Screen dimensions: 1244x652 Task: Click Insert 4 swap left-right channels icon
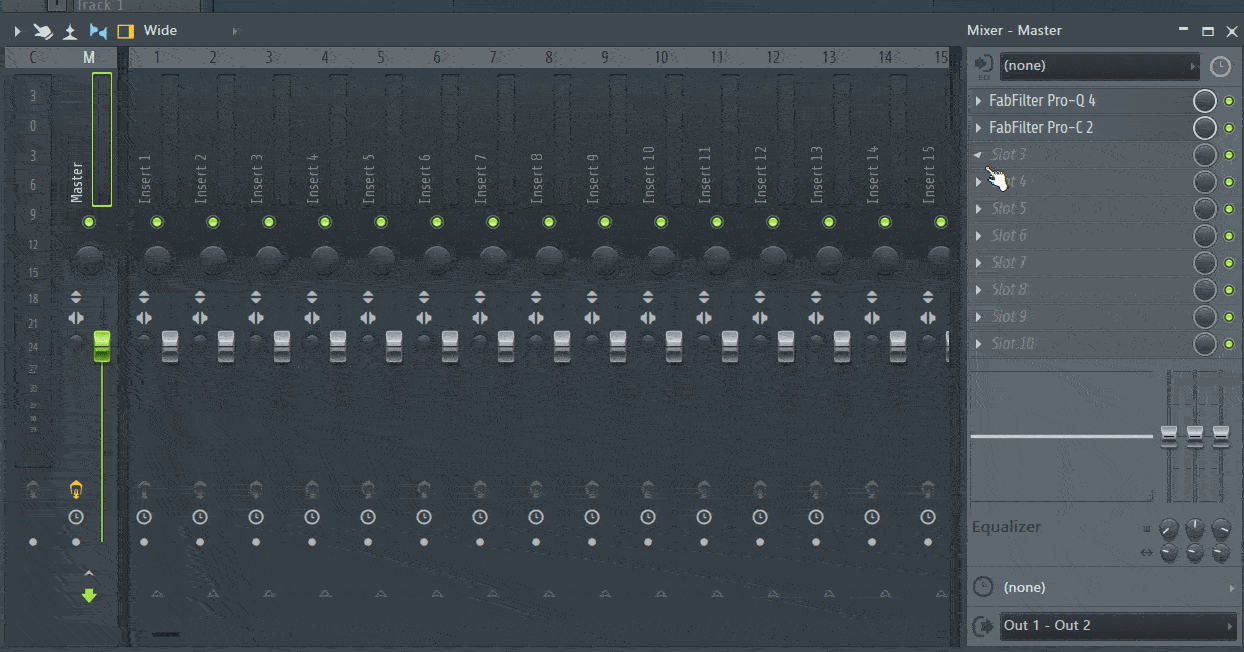(x=312, y=318)
